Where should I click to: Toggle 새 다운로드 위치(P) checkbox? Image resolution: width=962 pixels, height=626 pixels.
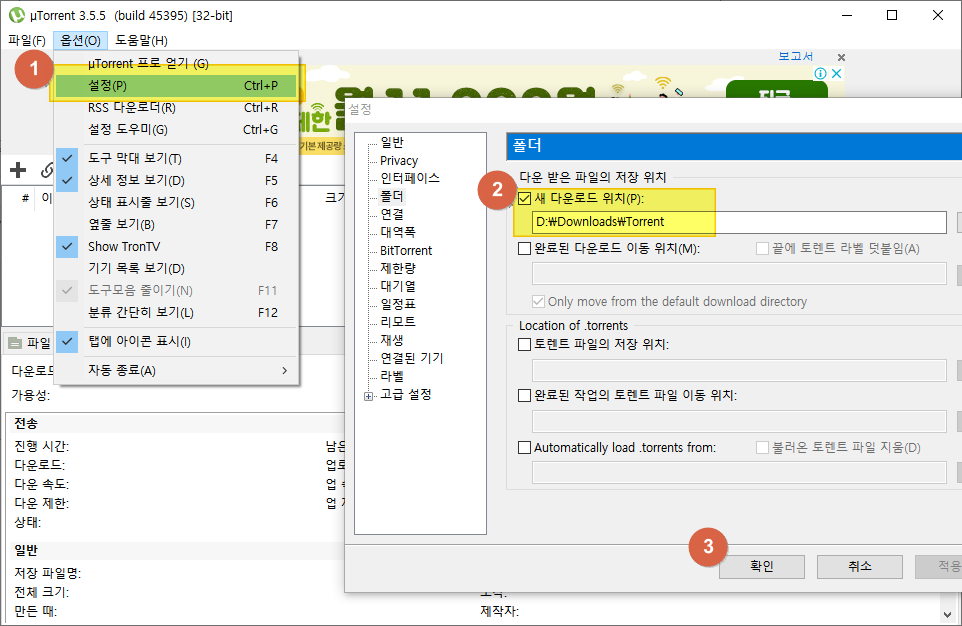click(x=525, y=198)
